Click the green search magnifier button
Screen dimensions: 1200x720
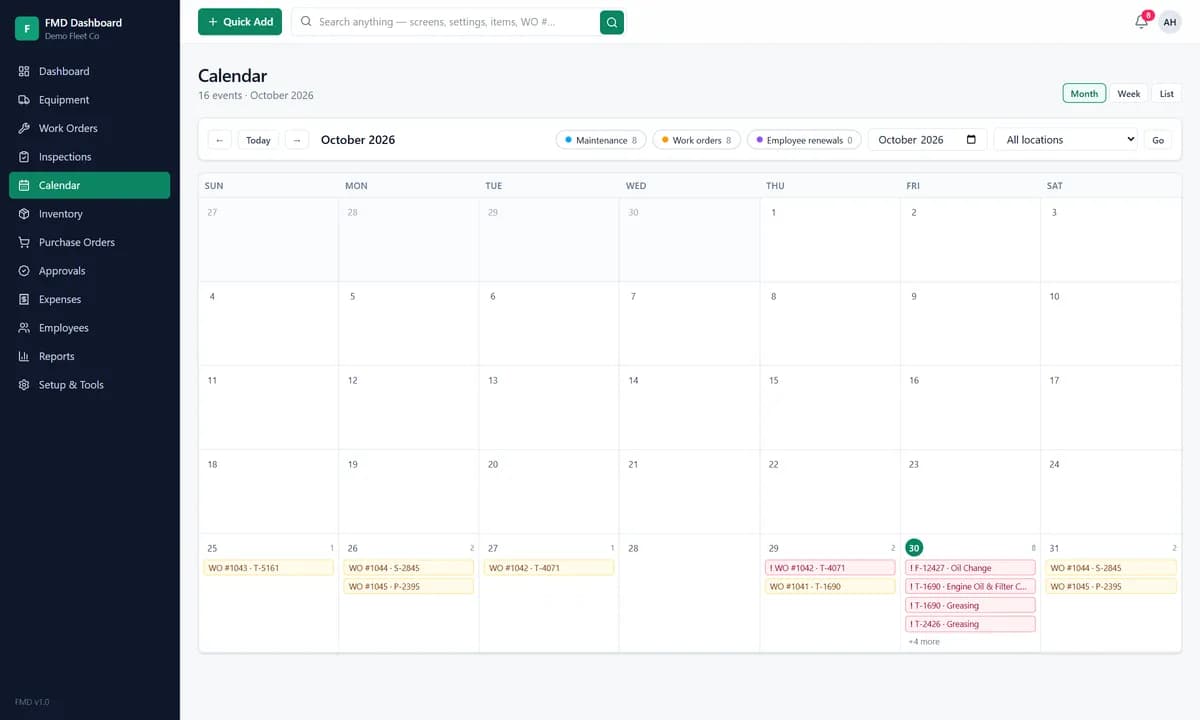point(612,22)
